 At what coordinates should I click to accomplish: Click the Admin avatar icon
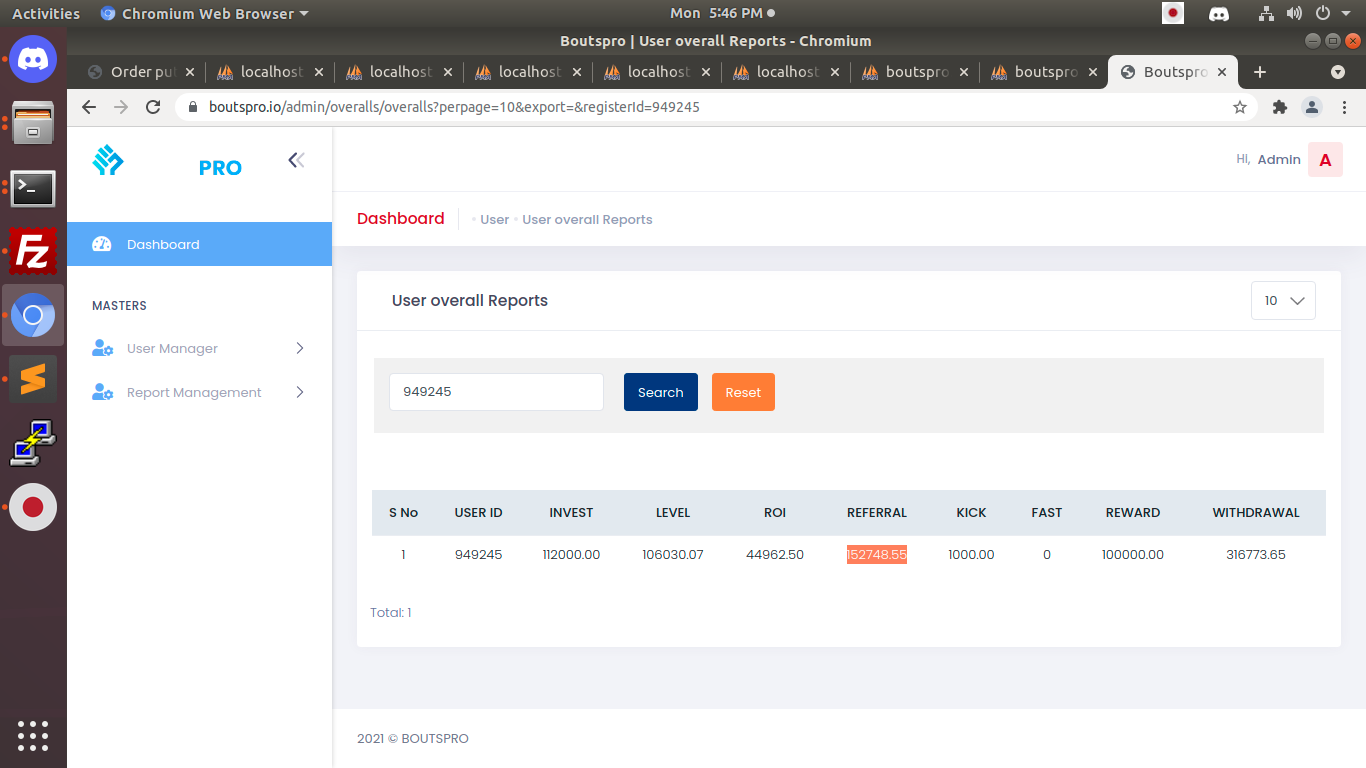(x=1325, y=160)
